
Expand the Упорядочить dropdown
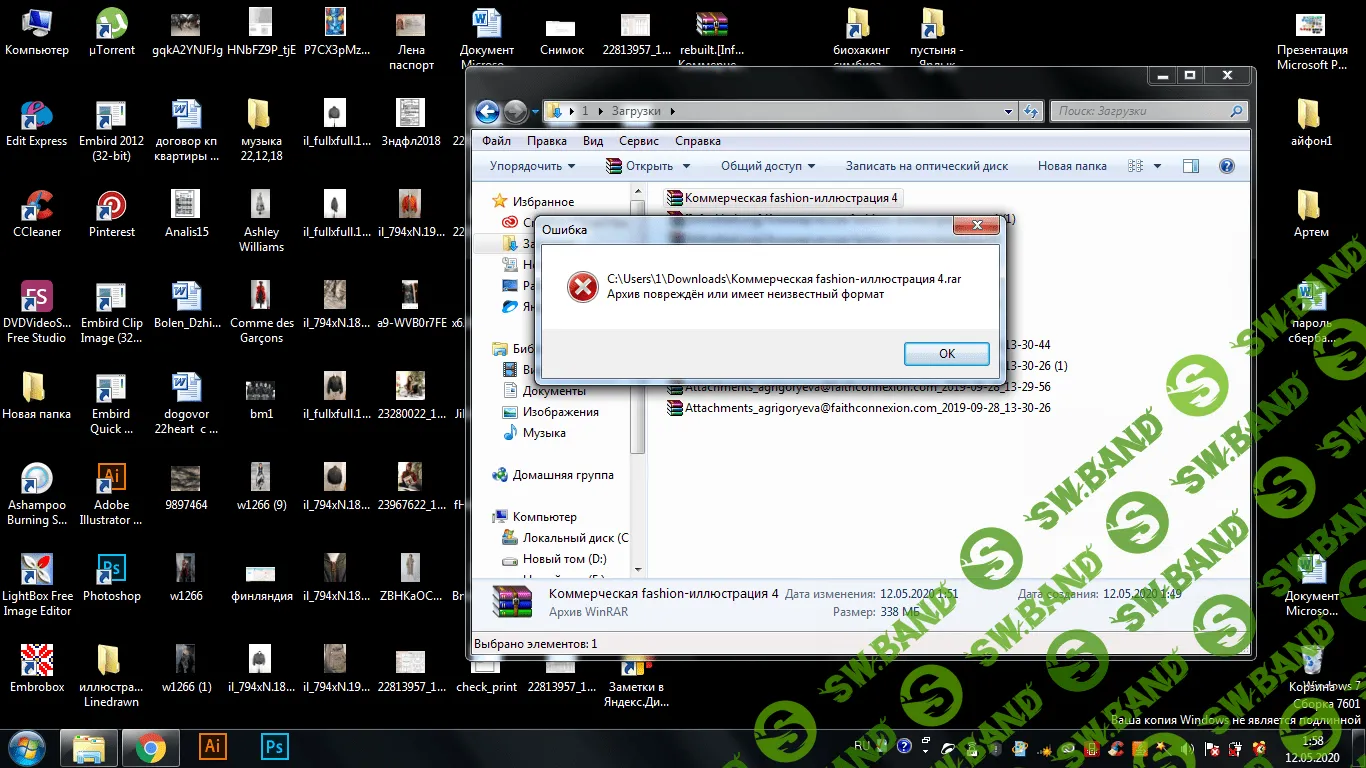click(x=532, y=166)
